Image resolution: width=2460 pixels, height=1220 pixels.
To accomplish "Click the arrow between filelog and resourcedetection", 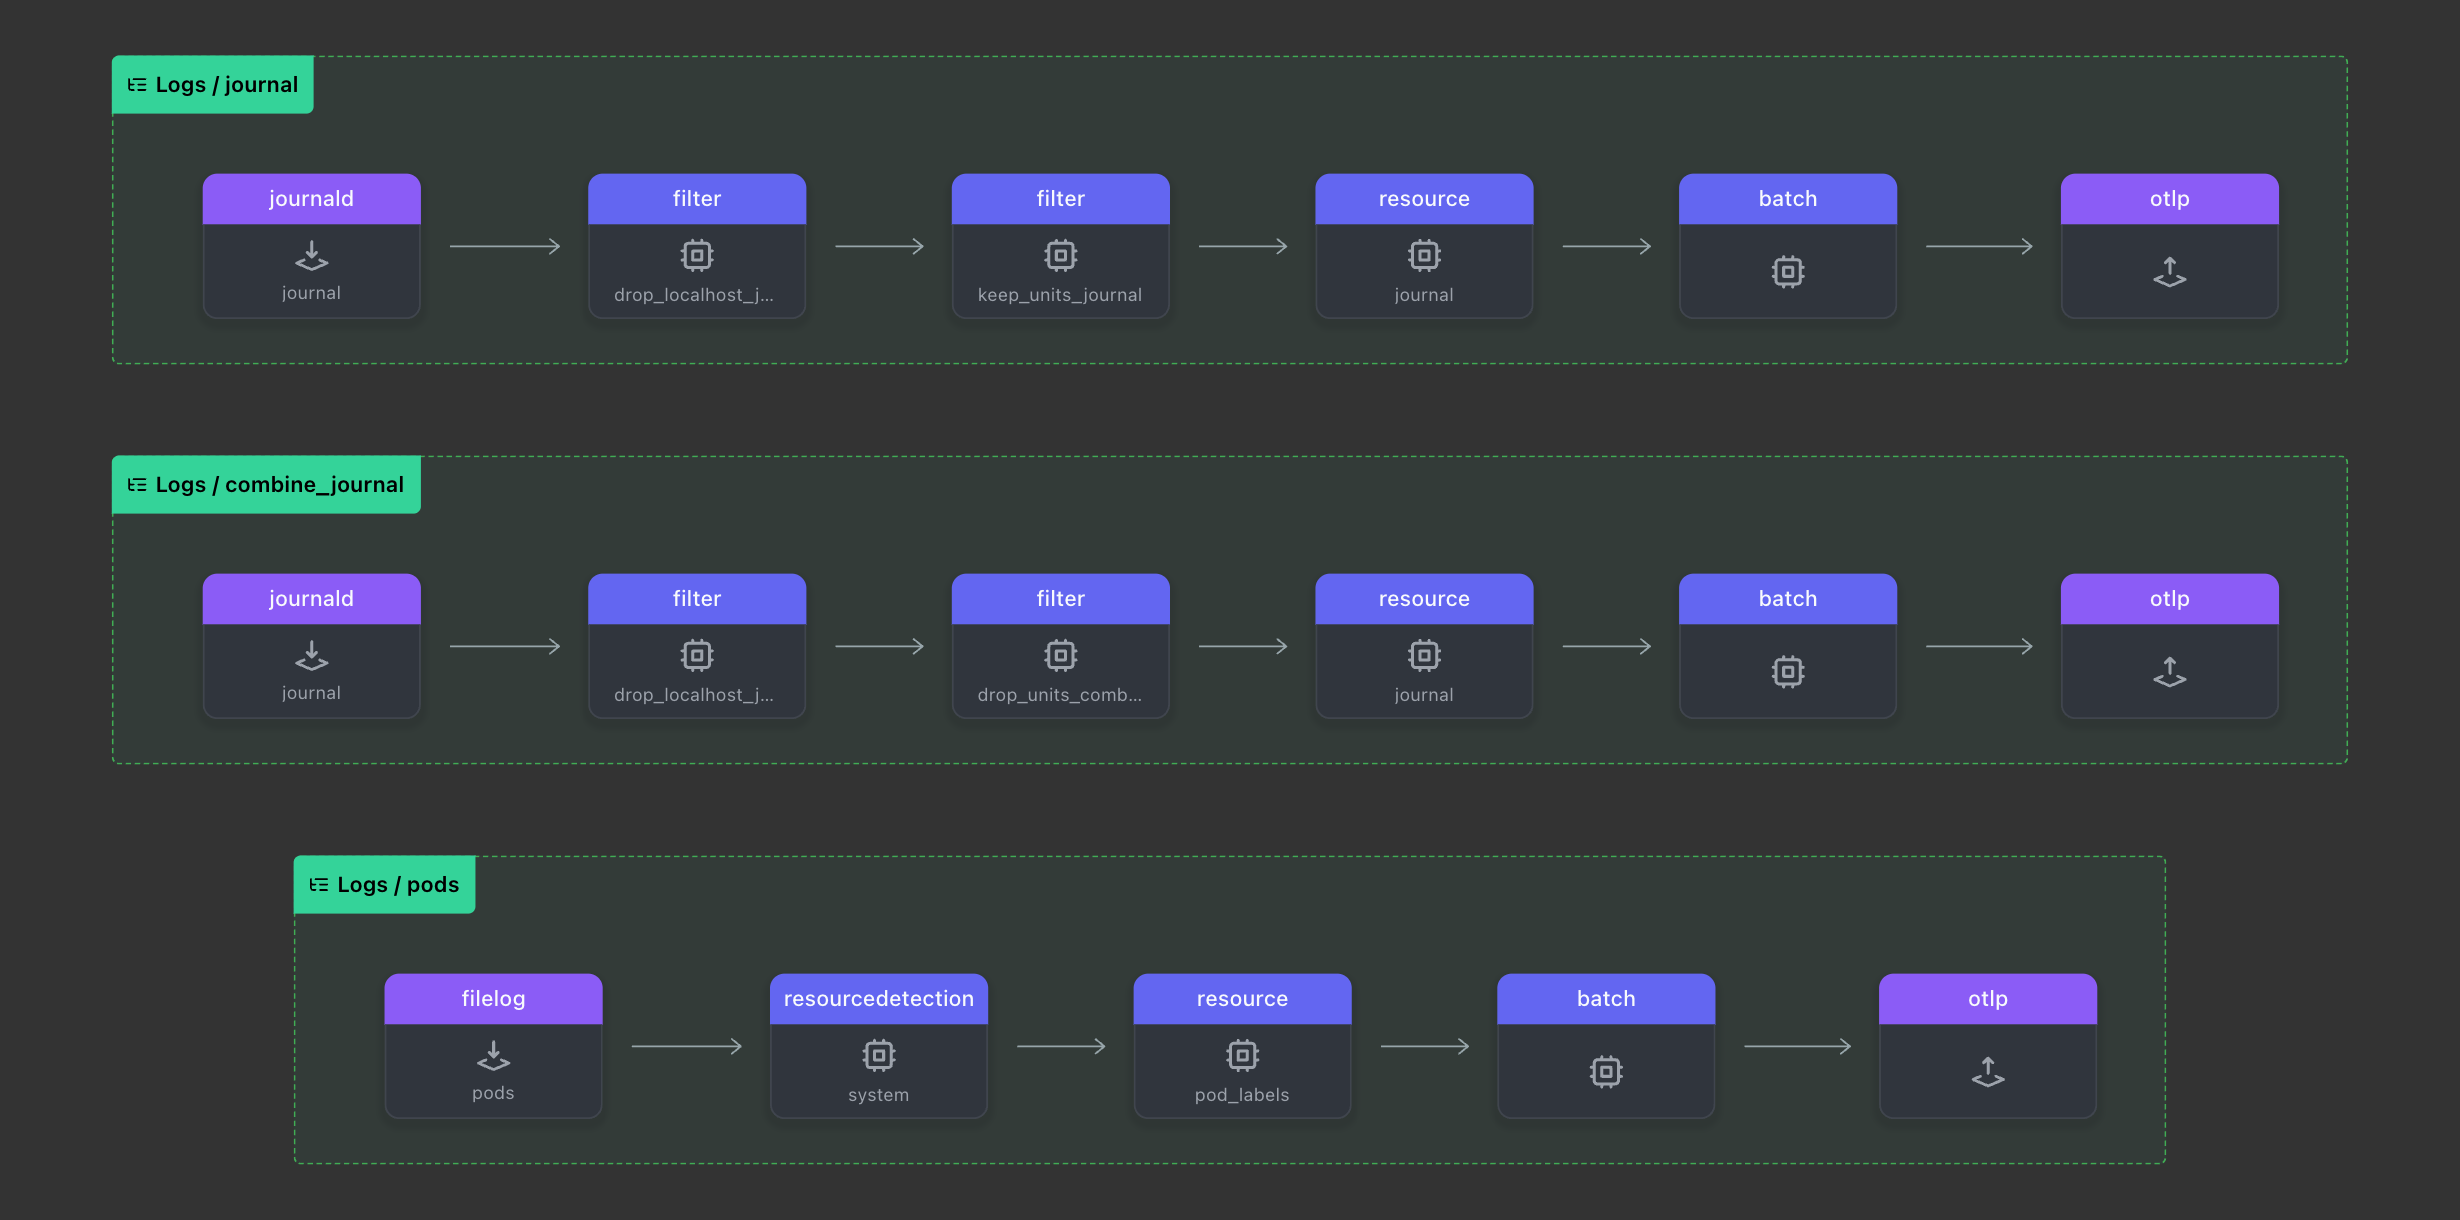I will (x=687, y=1046).
